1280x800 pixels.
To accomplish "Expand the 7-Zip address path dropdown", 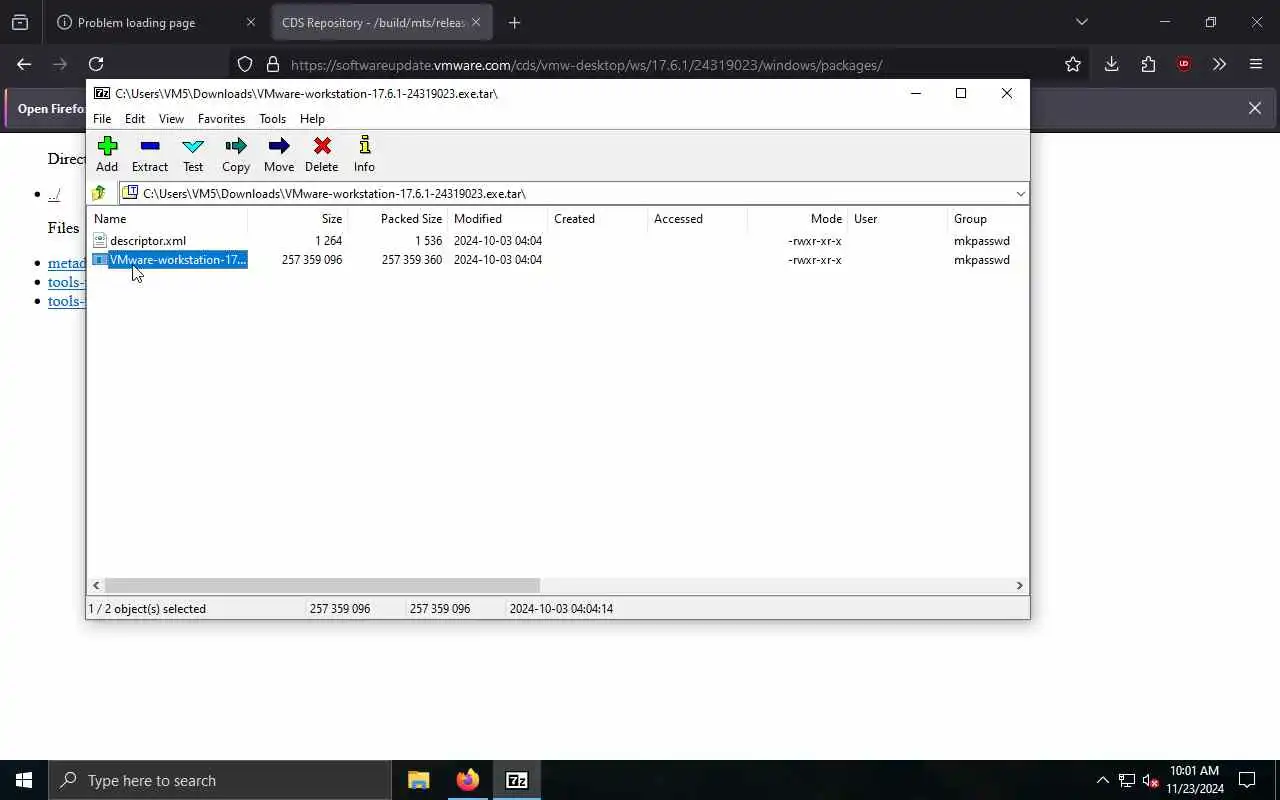I will point(1020,193).
